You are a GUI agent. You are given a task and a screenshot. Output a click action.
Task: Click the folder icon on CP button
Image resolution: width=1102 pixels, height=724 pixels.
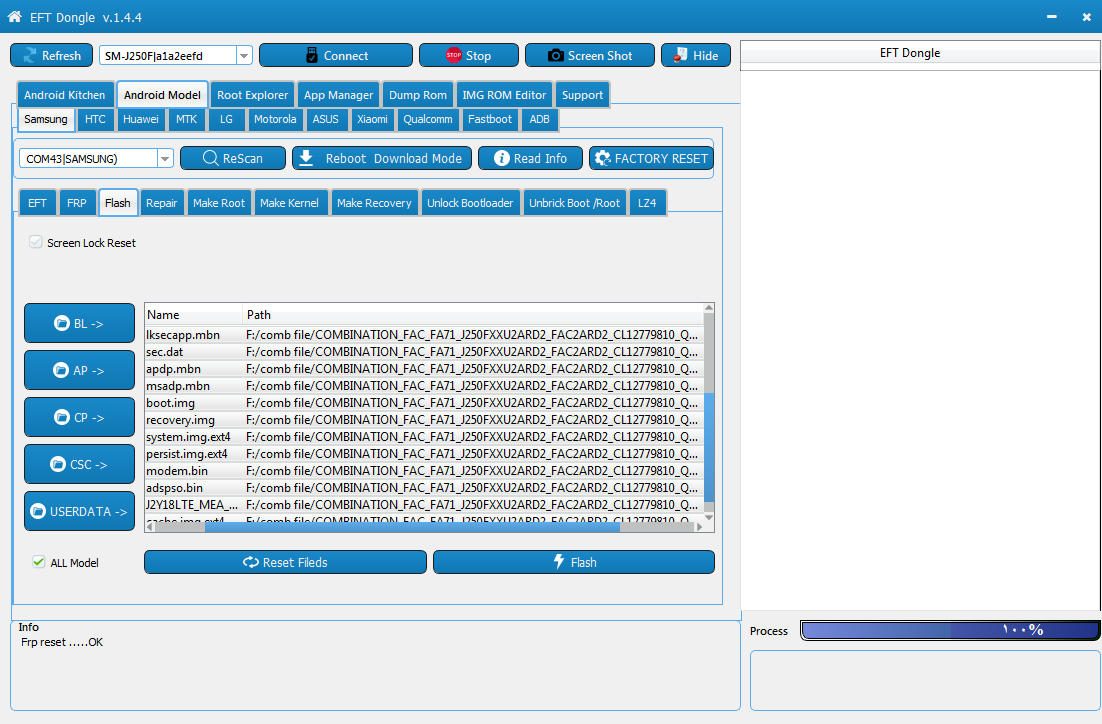tap(62, 418)
